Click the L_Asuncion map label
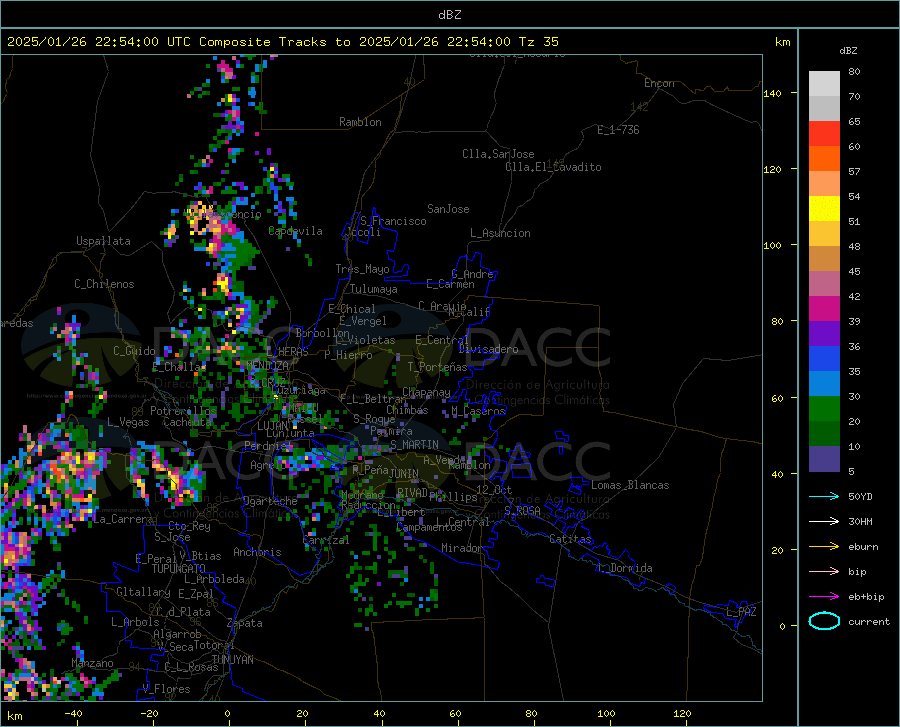Screen dimensions: 900x727 (500, 233)
